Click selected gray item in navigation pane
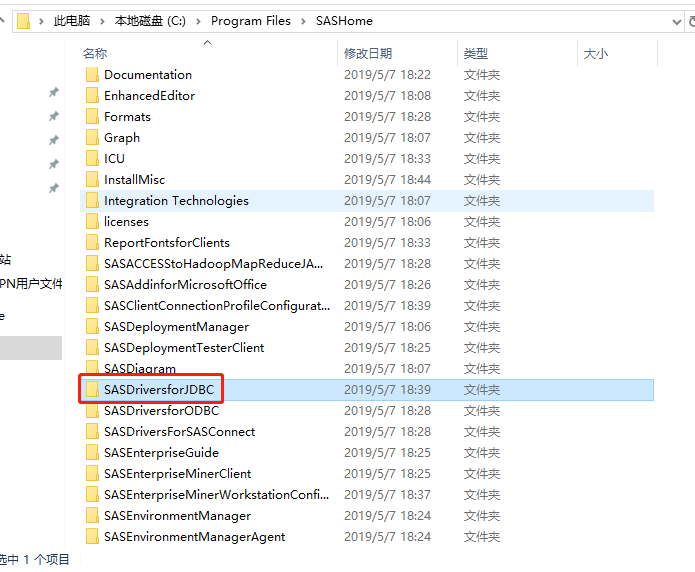 pos(31,348)
